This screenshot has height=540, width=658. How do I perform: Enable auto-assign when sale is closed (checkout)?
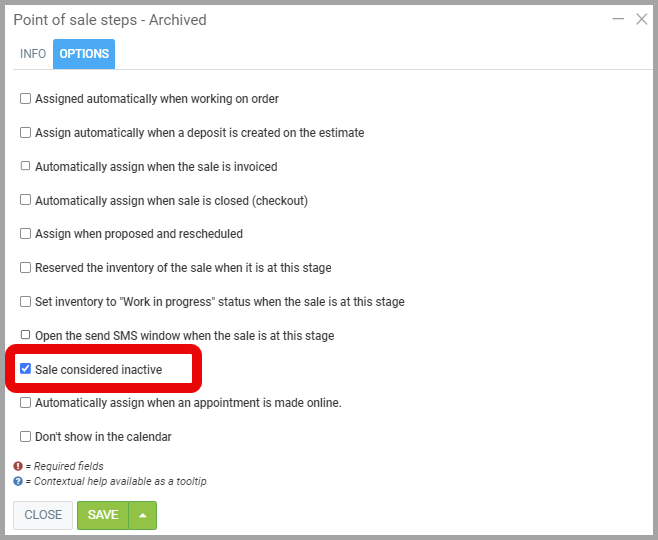[26, 200]
